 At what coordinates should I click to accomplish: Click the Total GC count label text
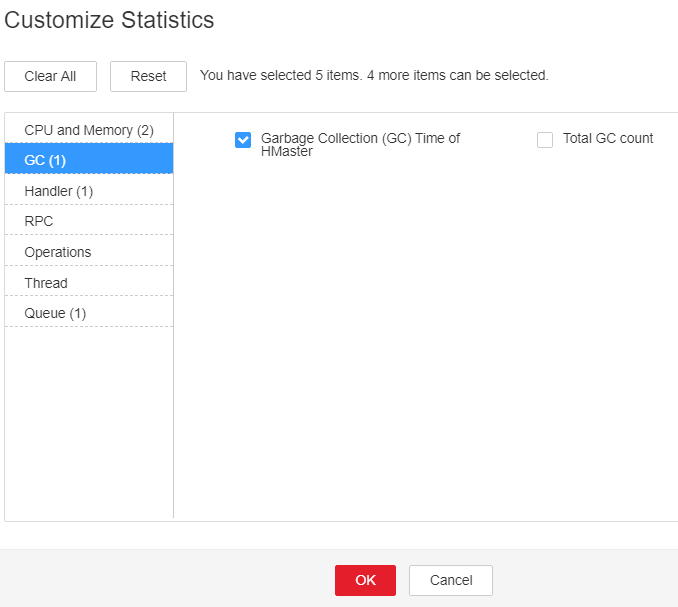click(x=608, y=138)
